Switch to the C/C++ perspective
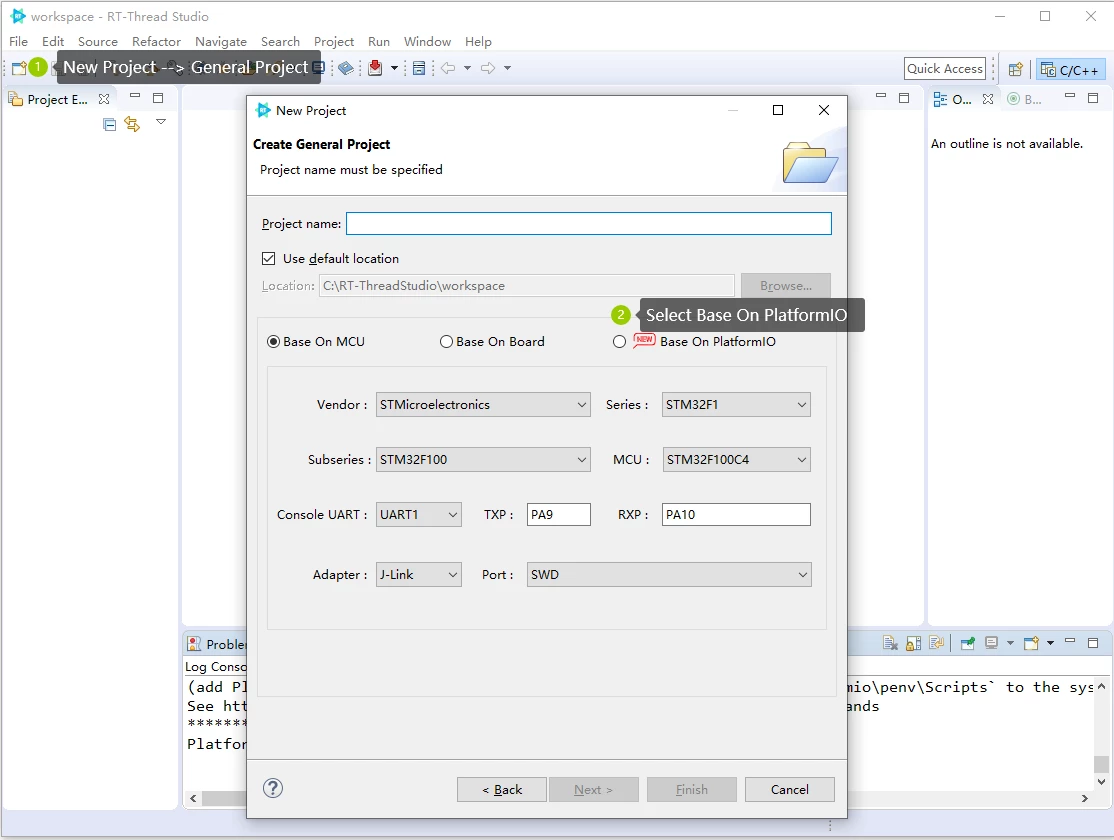 [x=1070, y=70]
